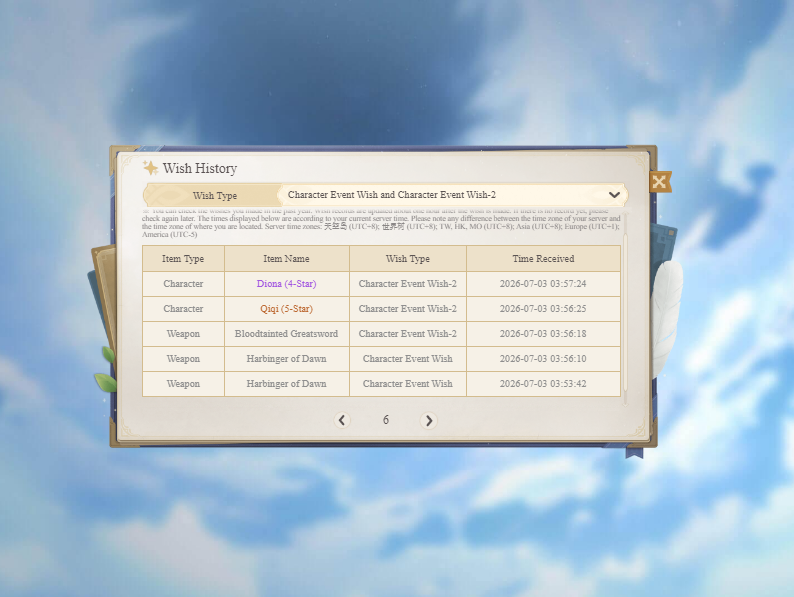Select the Wish Type column header
The width and height of the screenshot is (794, 597).
408,259
